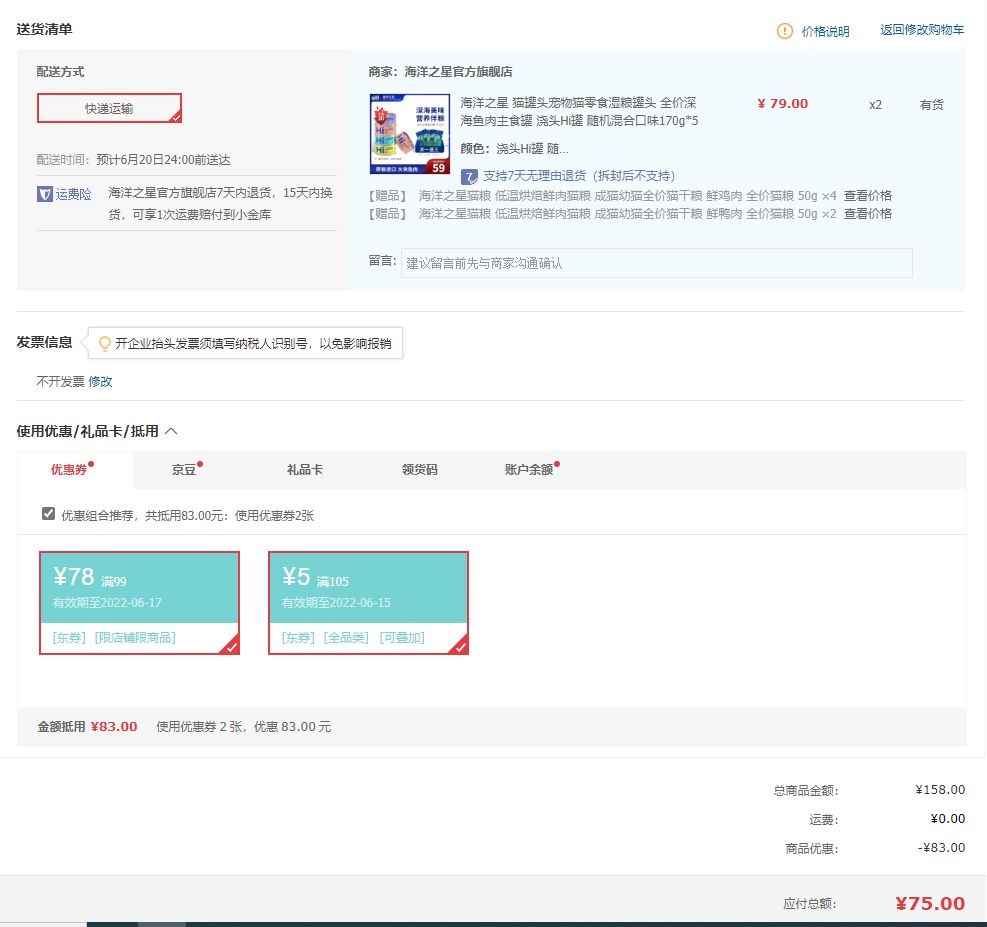Screen dimensions: 987x927
Task: View price of 鲜鸡肉 gift item
Action: coord(867,196)
